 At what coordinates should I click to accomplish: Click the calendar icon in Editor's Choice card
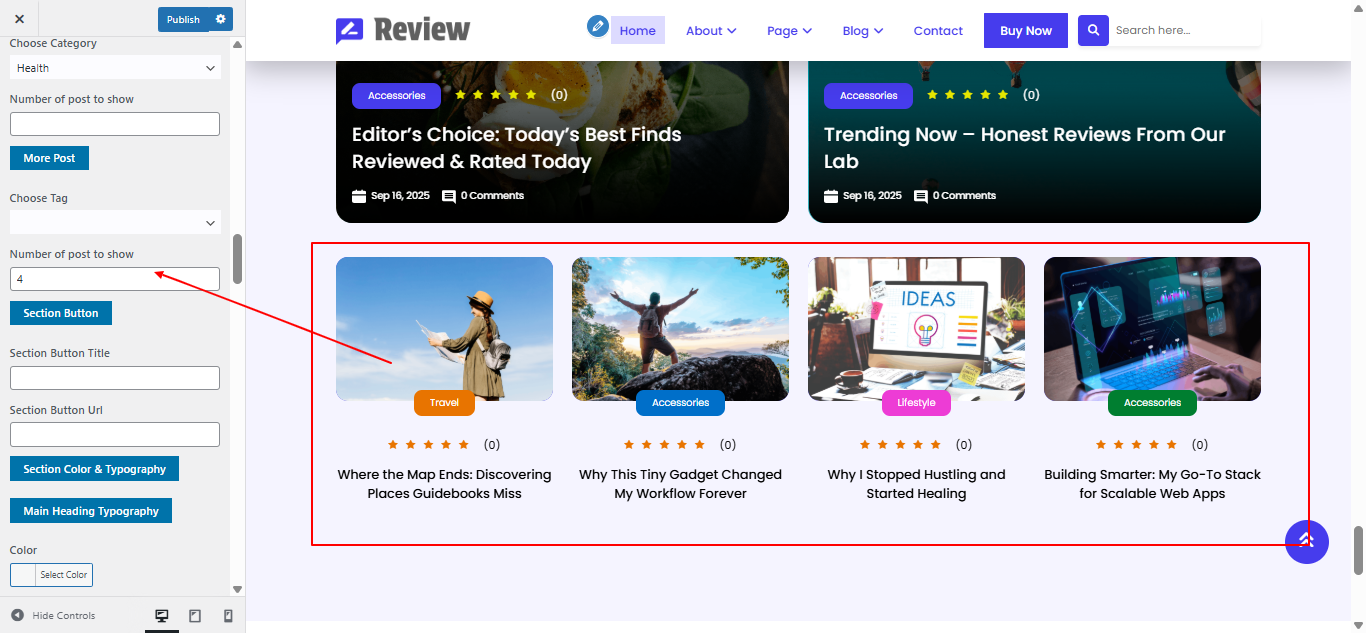tap(359, 196)
